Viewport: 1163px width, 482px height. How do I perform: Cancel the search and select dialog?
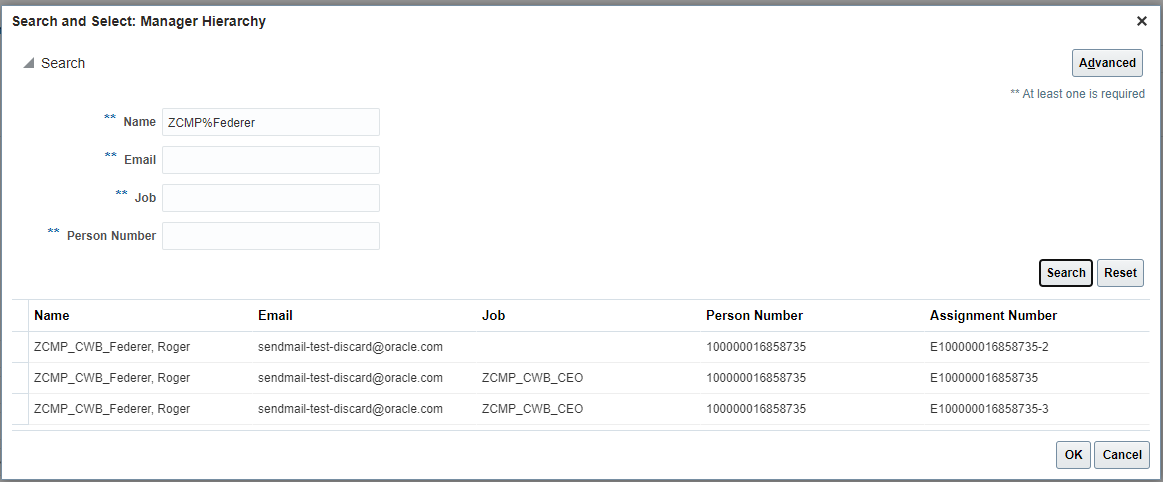click(1121, 455)
